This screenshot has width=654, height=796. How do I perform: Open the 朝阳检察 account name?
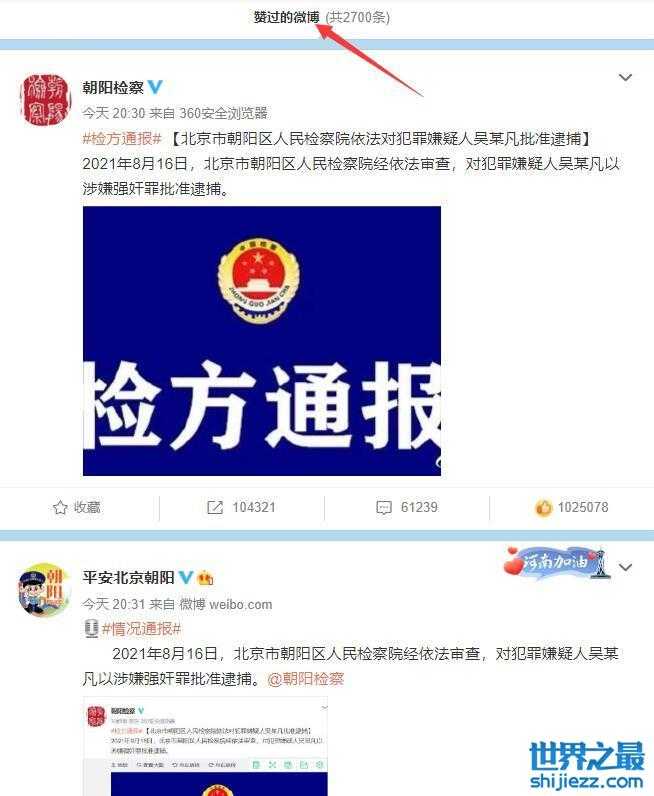(113, 87)
